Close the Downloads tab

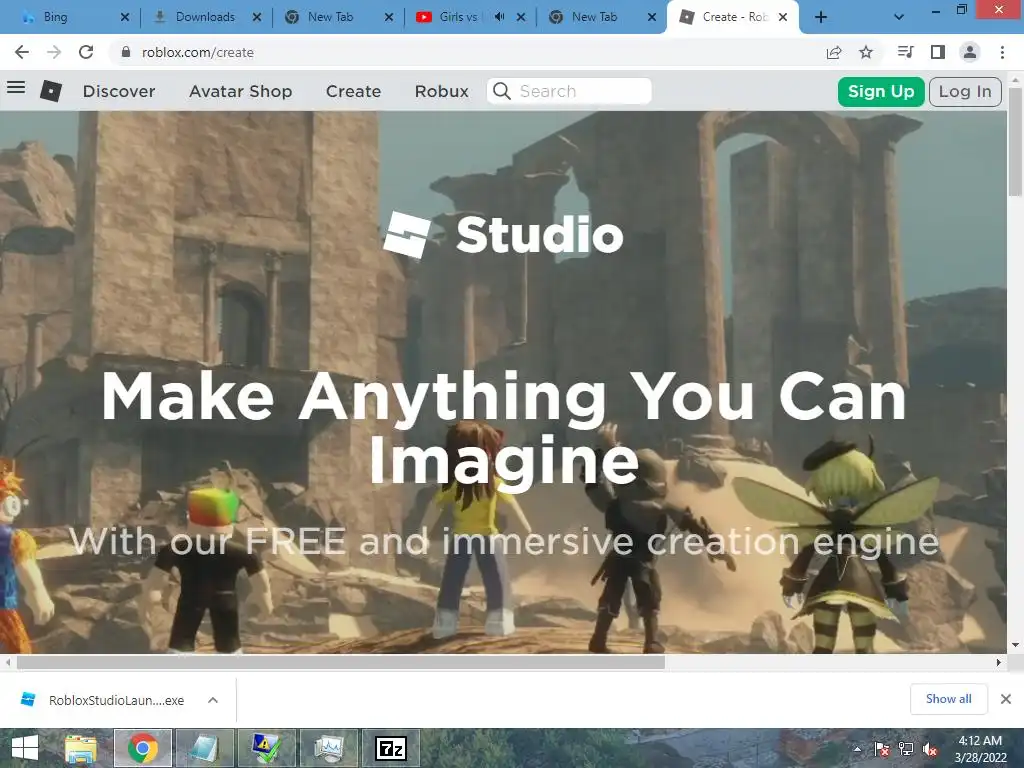[x=257, y=17]
